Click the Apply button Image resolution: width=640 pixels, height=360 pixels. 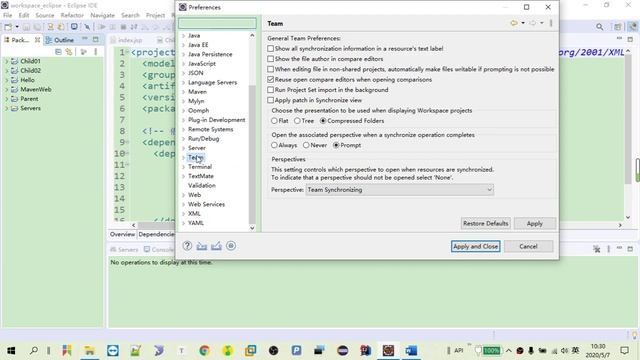534,223
